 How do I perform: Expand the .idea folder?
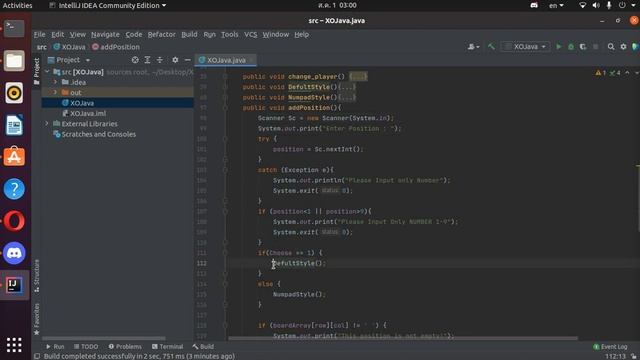tap(56, 82)
